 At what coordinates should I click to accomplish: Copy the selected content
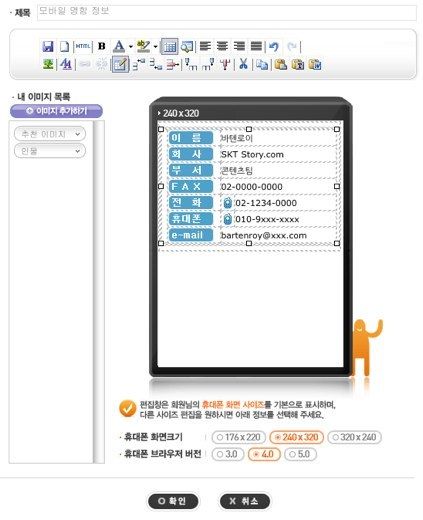(262, 64)
